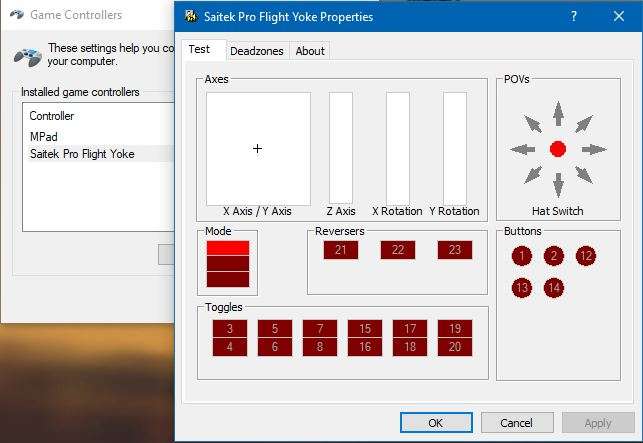
Task: Click round button indicator 2
Action: point(554,256)
